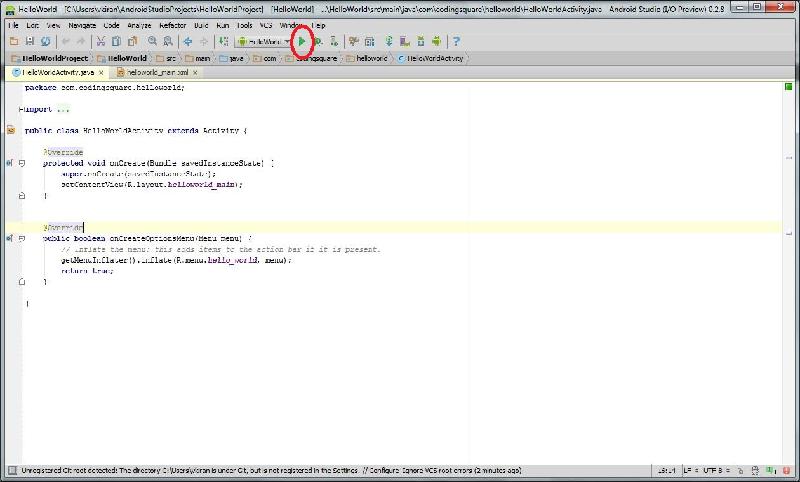This screenshot has height=482, width=800.
Task: Open the Tools menu
Action: click(x=244, y=25)
